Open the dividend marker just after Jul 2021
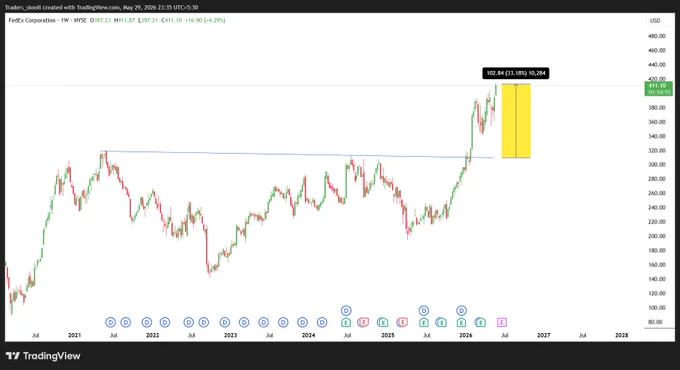The width and height of the screenshot is (680, 370). pos(126,322)
